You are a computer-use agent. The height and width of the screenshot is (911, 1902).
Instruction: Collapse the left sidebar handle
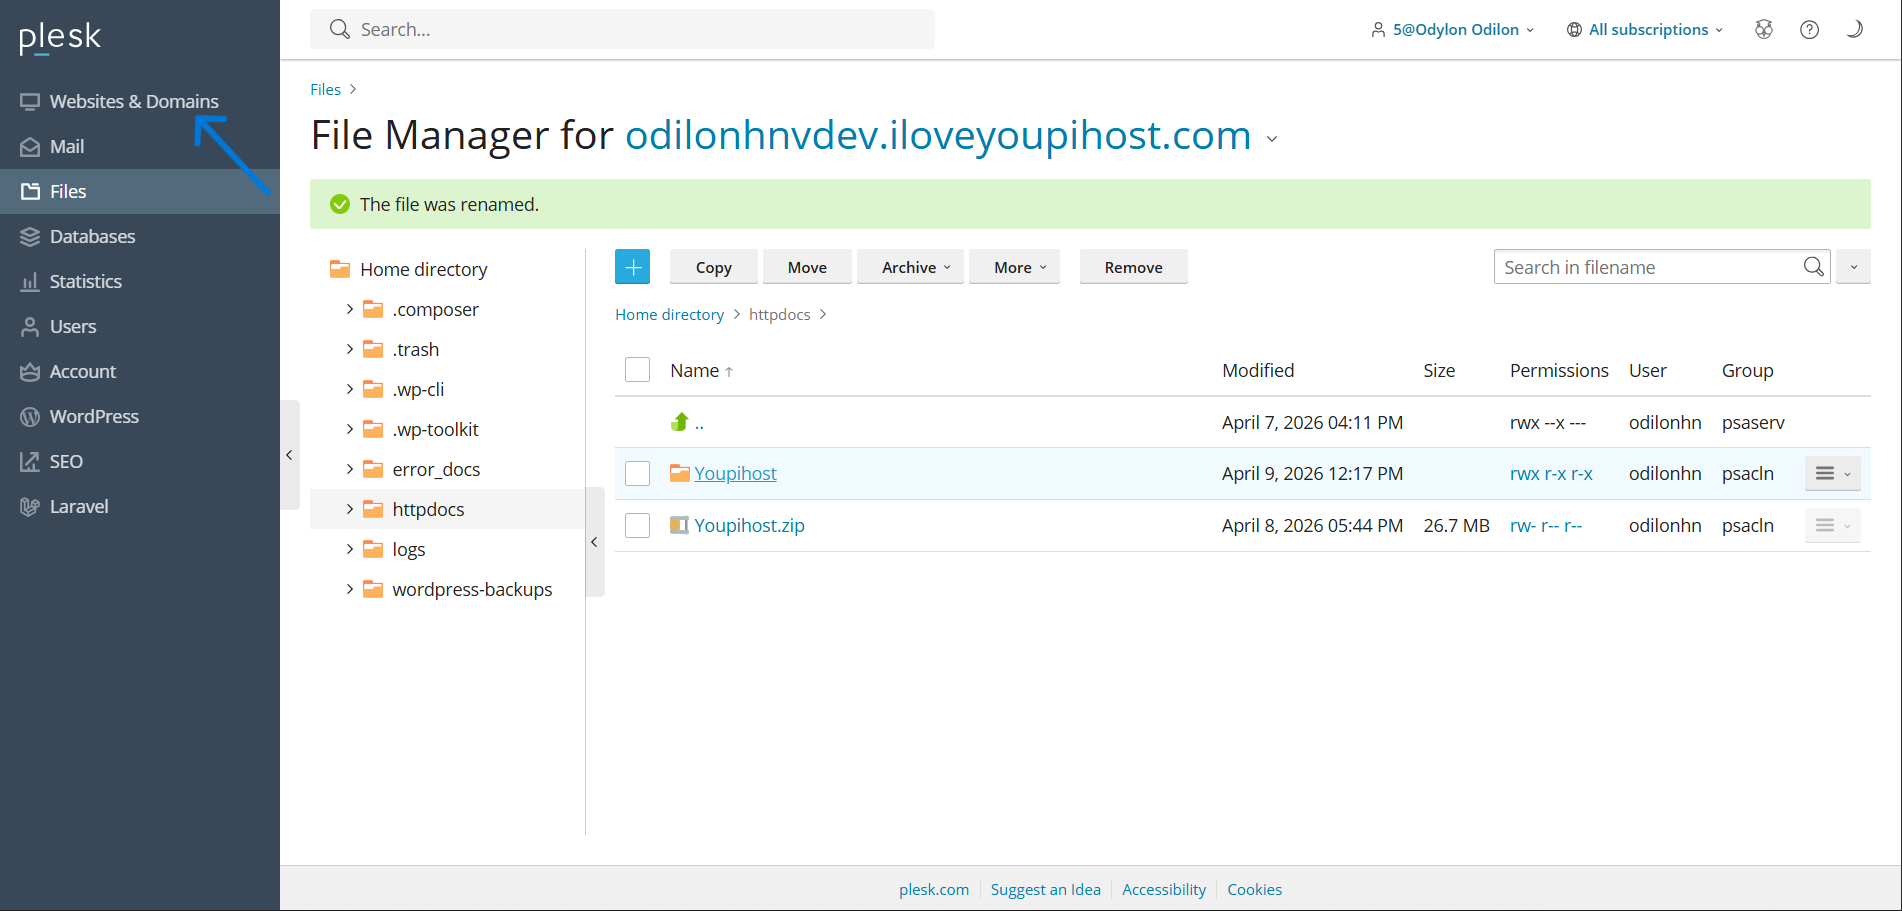coord(289,455)
